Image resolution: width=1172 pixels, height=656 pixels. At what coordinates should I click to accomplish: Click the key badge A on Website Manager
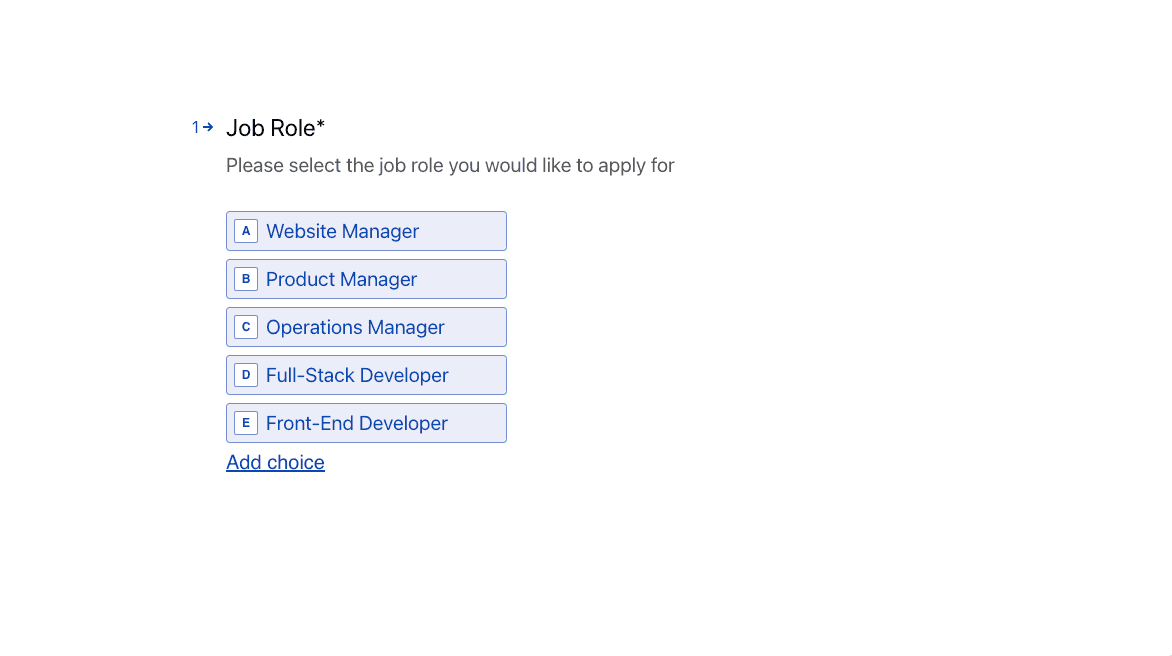coord(246,231)
